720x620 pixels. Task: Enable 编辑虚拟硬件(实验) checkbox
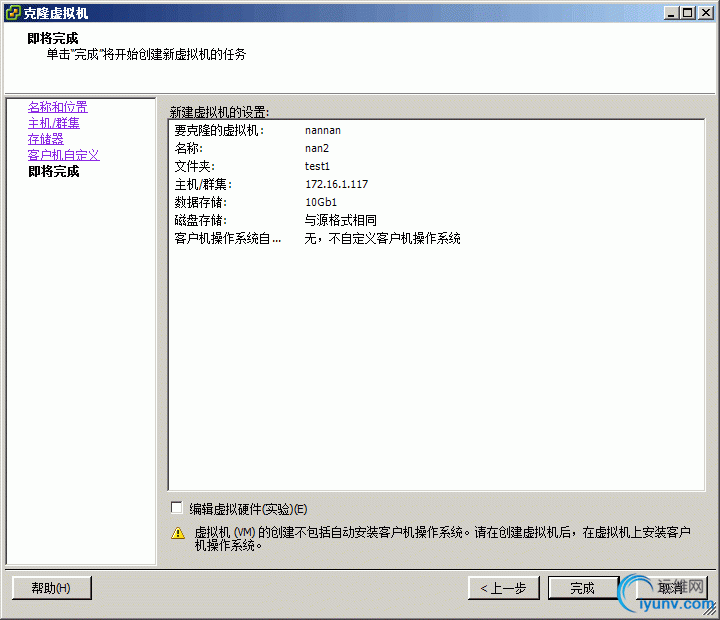point(176,507)
